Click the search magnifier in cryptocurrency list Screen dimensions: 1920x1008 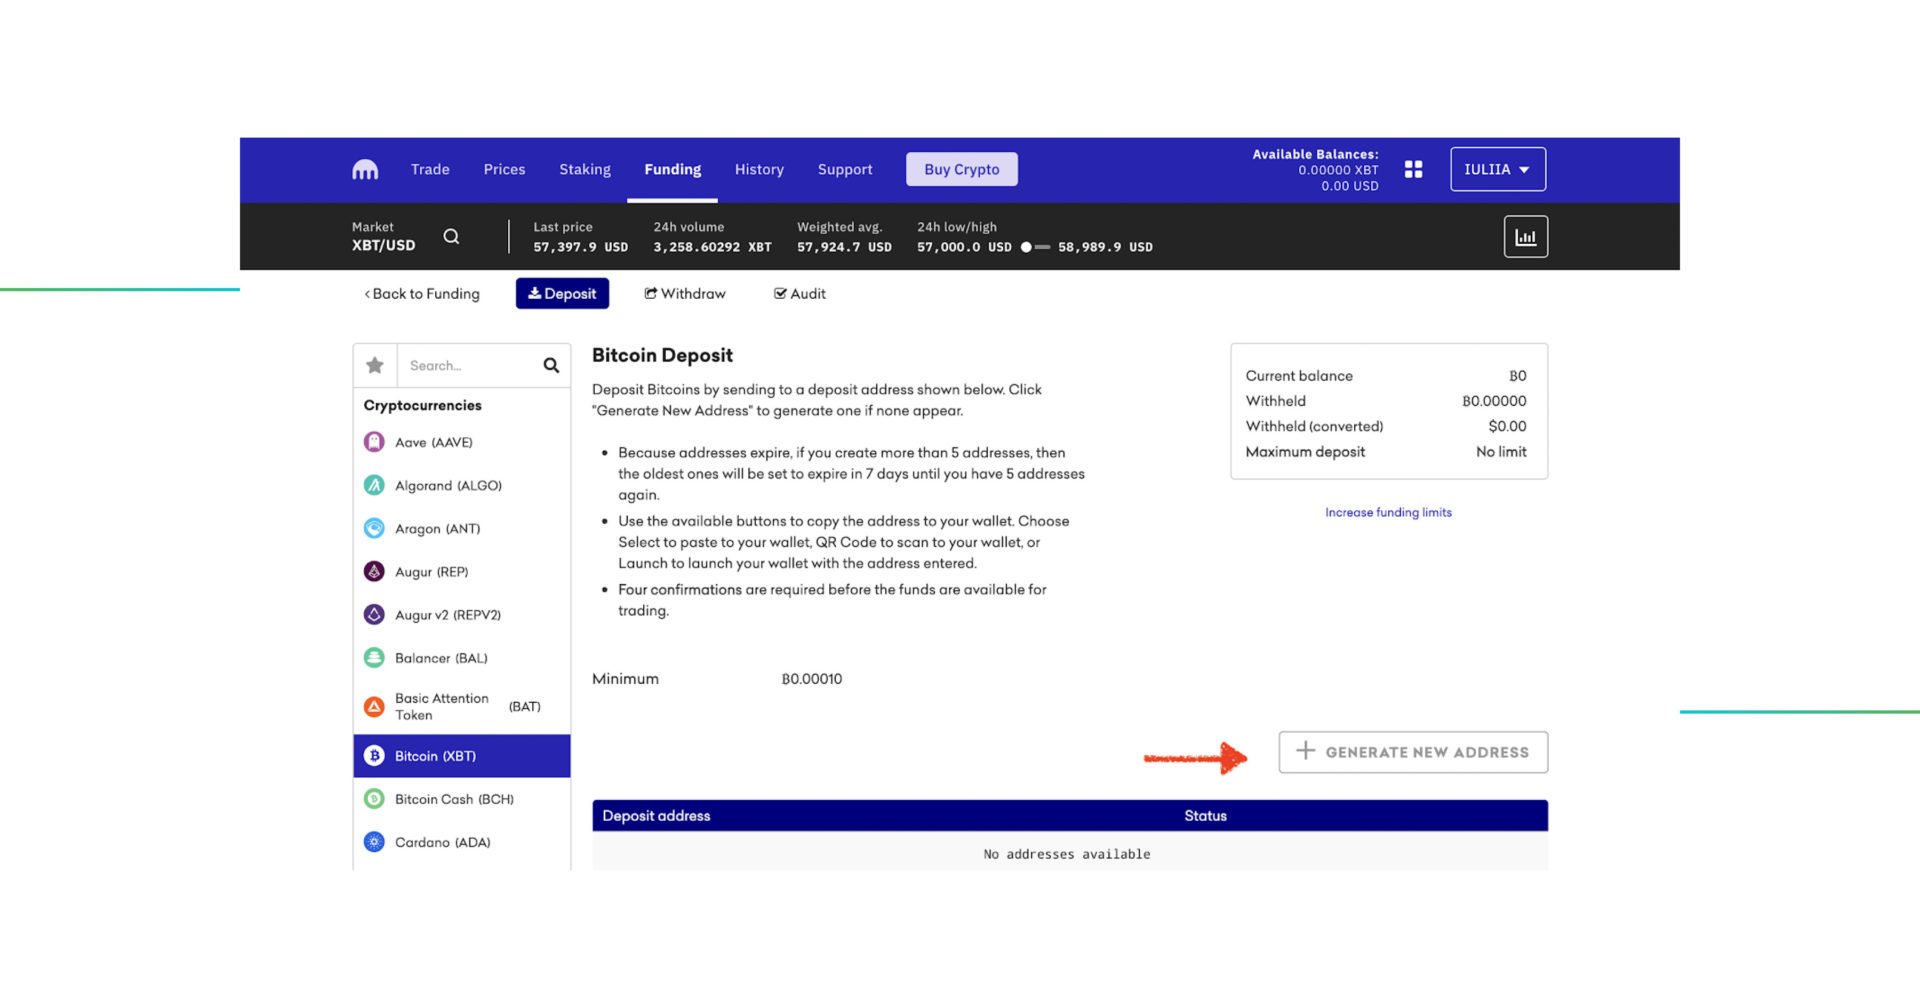click(551, 366)
